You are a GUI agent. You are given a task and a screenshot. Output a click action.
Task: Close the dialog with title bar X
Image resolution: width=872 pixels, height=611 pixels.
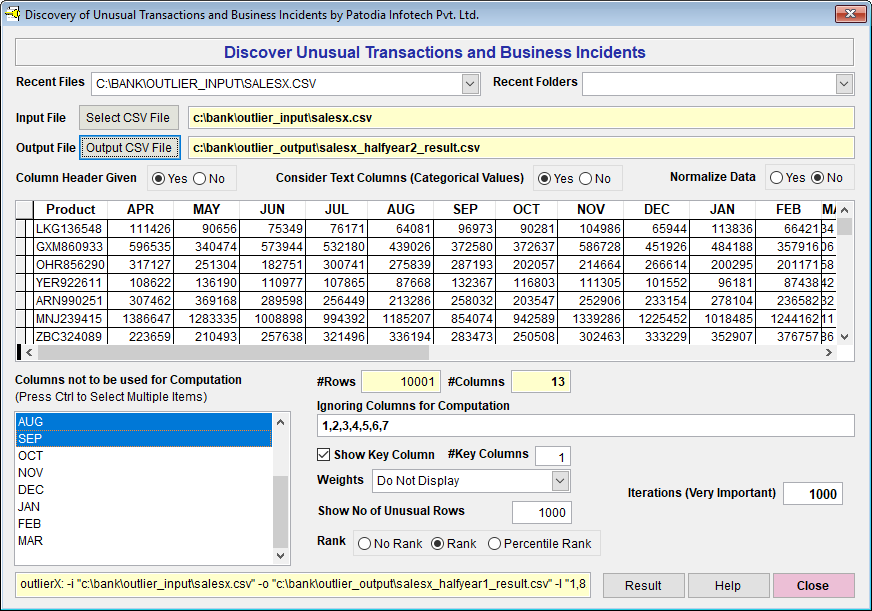point(848,14)
